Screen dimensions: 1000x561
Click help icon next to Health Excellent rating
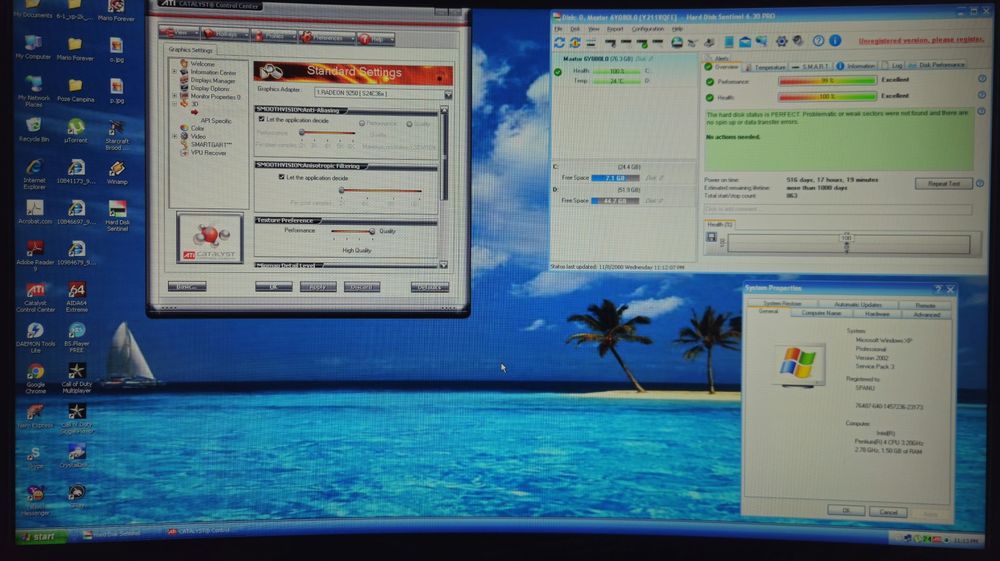pyautogui.click(x=982, y=95)
